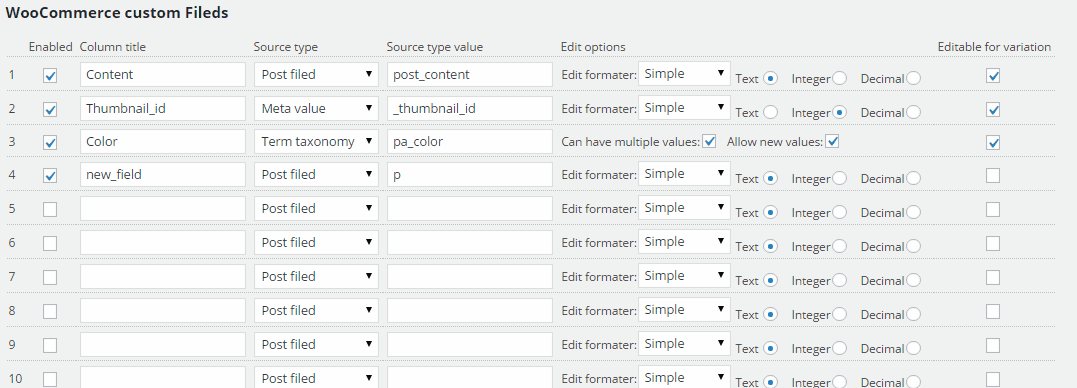Select Text radio in row 7

[x=771, y=280]
